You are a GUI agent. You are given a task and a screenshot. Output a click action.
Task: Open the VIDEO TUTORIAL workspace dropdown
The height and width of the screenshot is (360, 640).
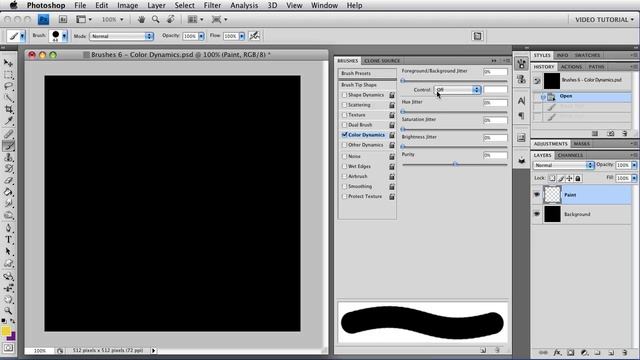[604, 20]
